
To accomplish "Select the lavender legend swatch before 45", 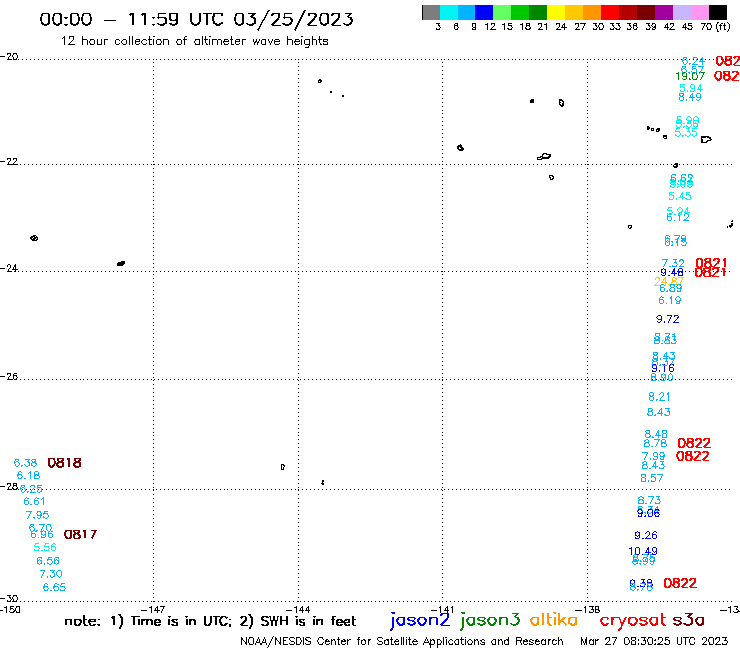I will pyautogui.click(x=681, y=12).
